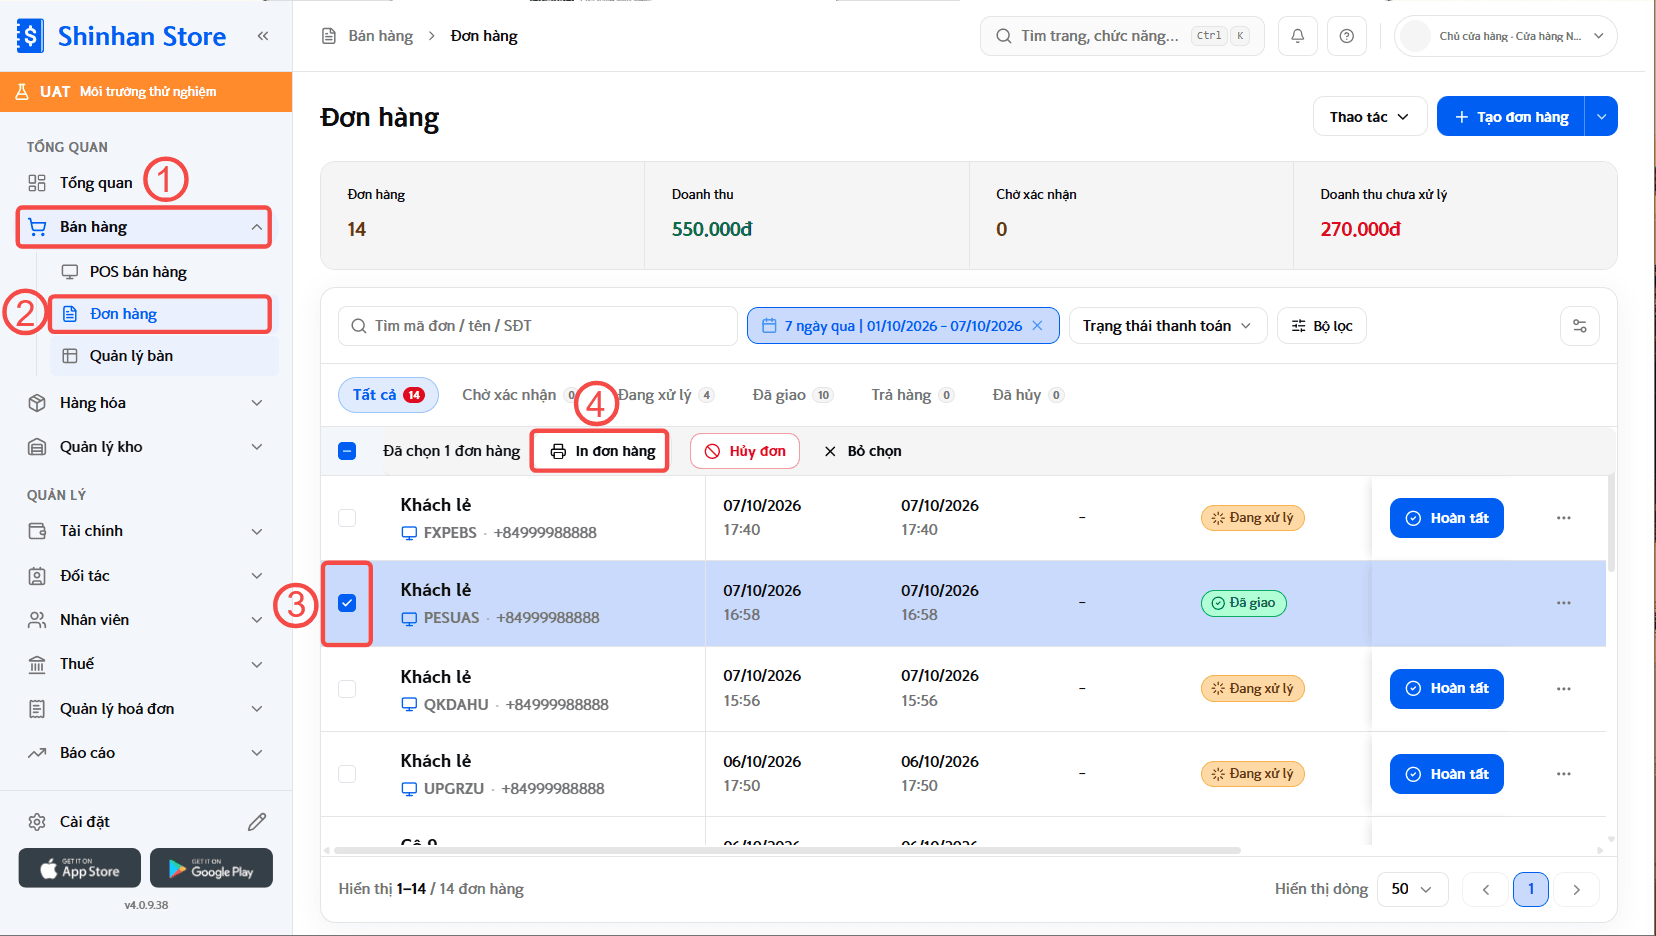Click the horizontal scrollbar under the table
This screenshot has width=1656, height=936.
pyautogui.click(x=786, y=850)
